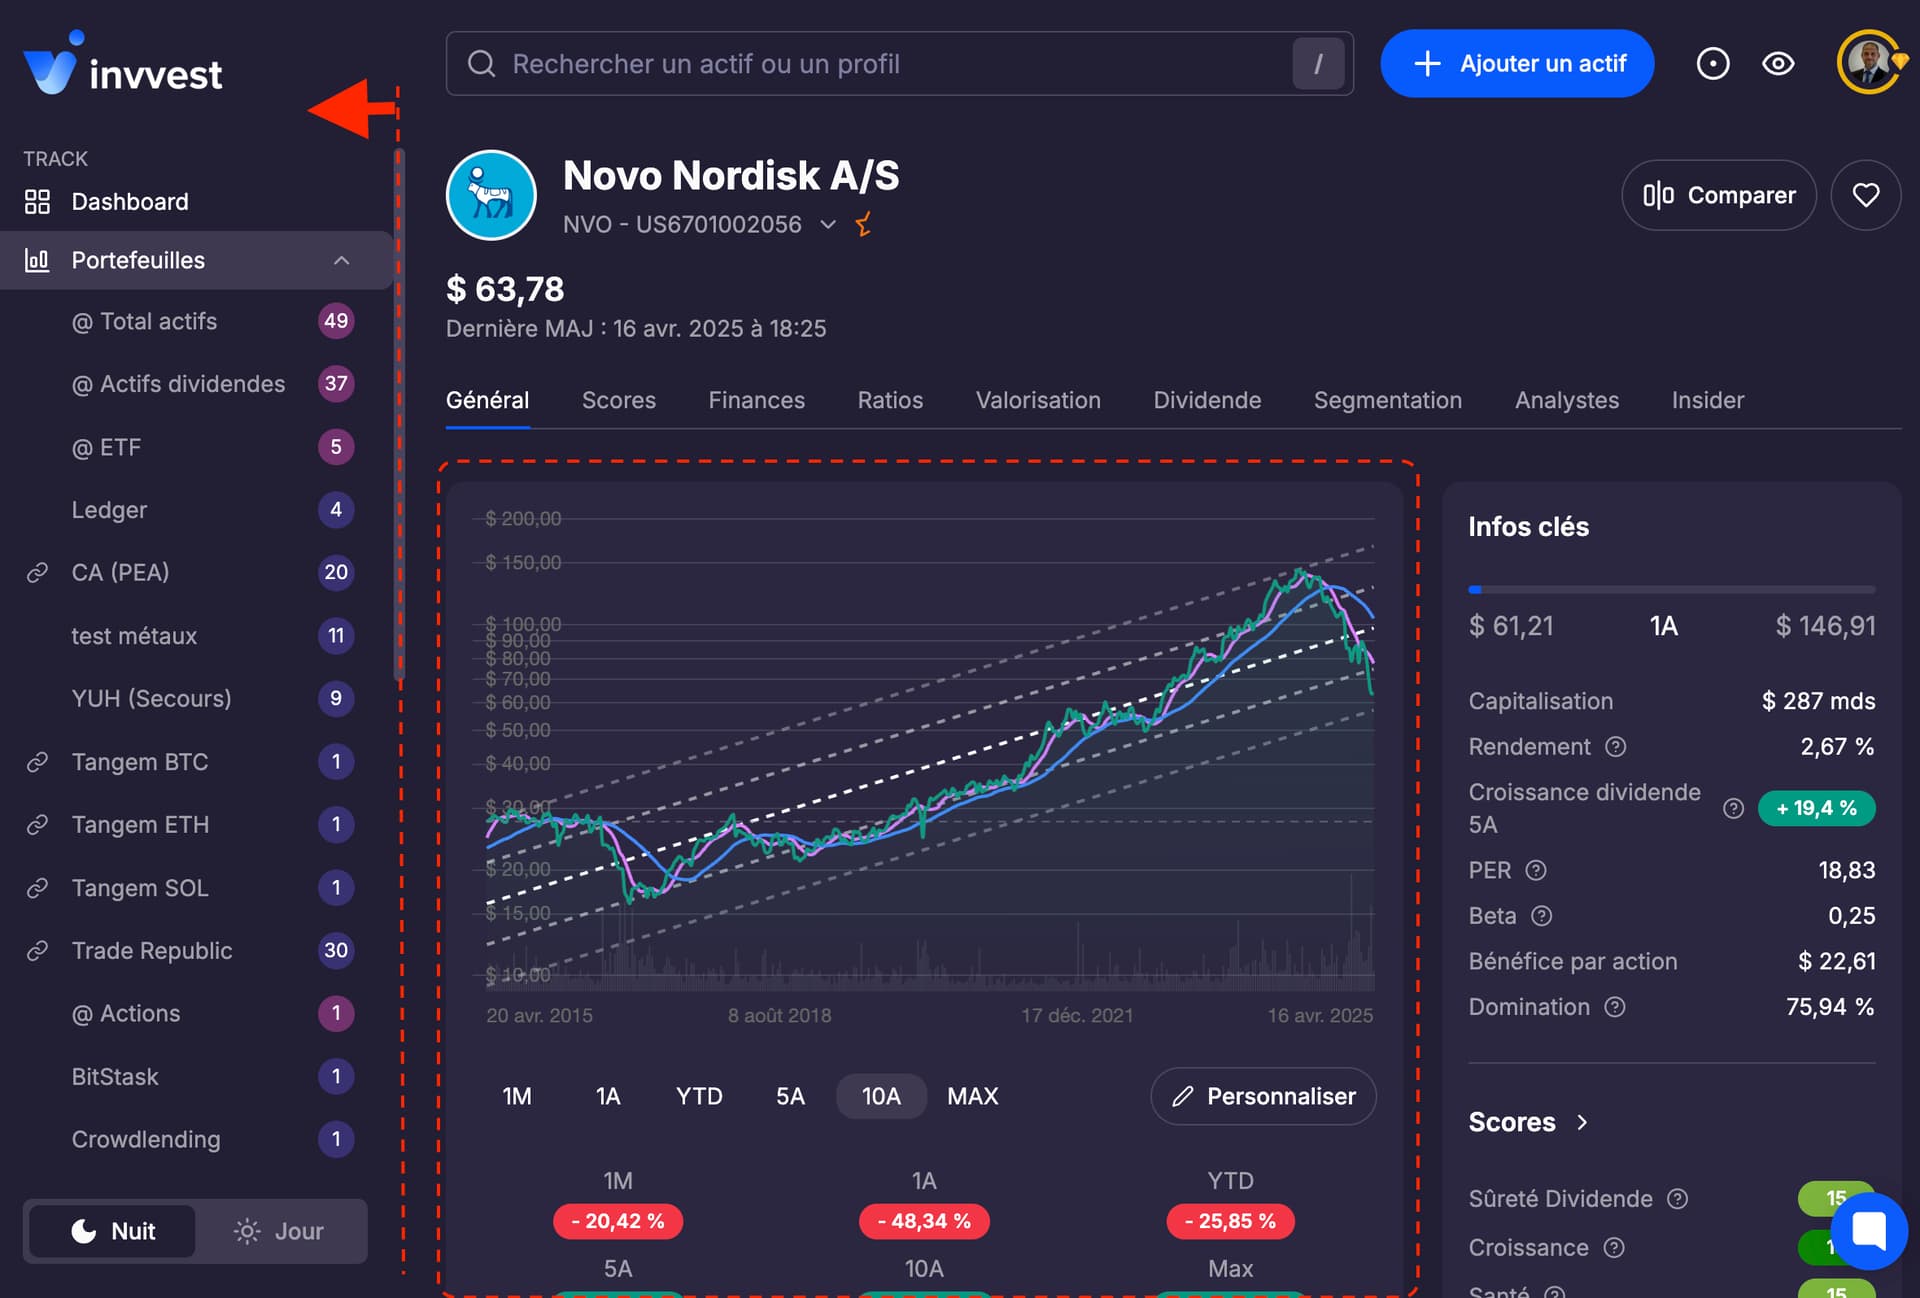Screen dimensions: 1920x1298
Task: Show help for Sûreté Dividende
Action: [1678, 1199]
